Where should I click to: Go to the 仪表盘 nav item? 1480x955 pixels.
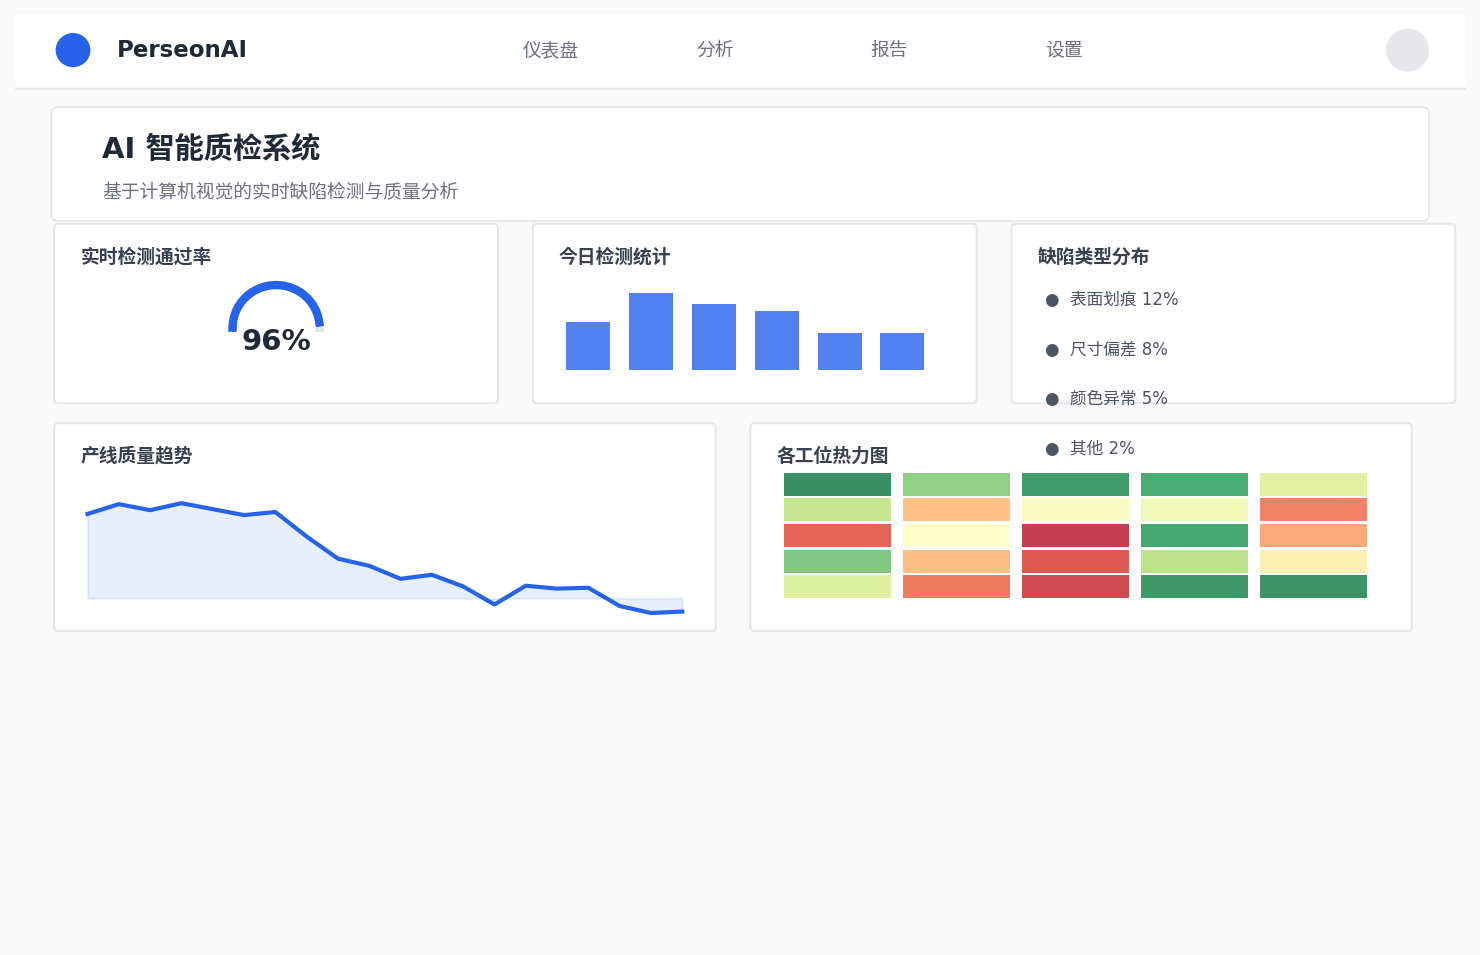pos(550,50)
